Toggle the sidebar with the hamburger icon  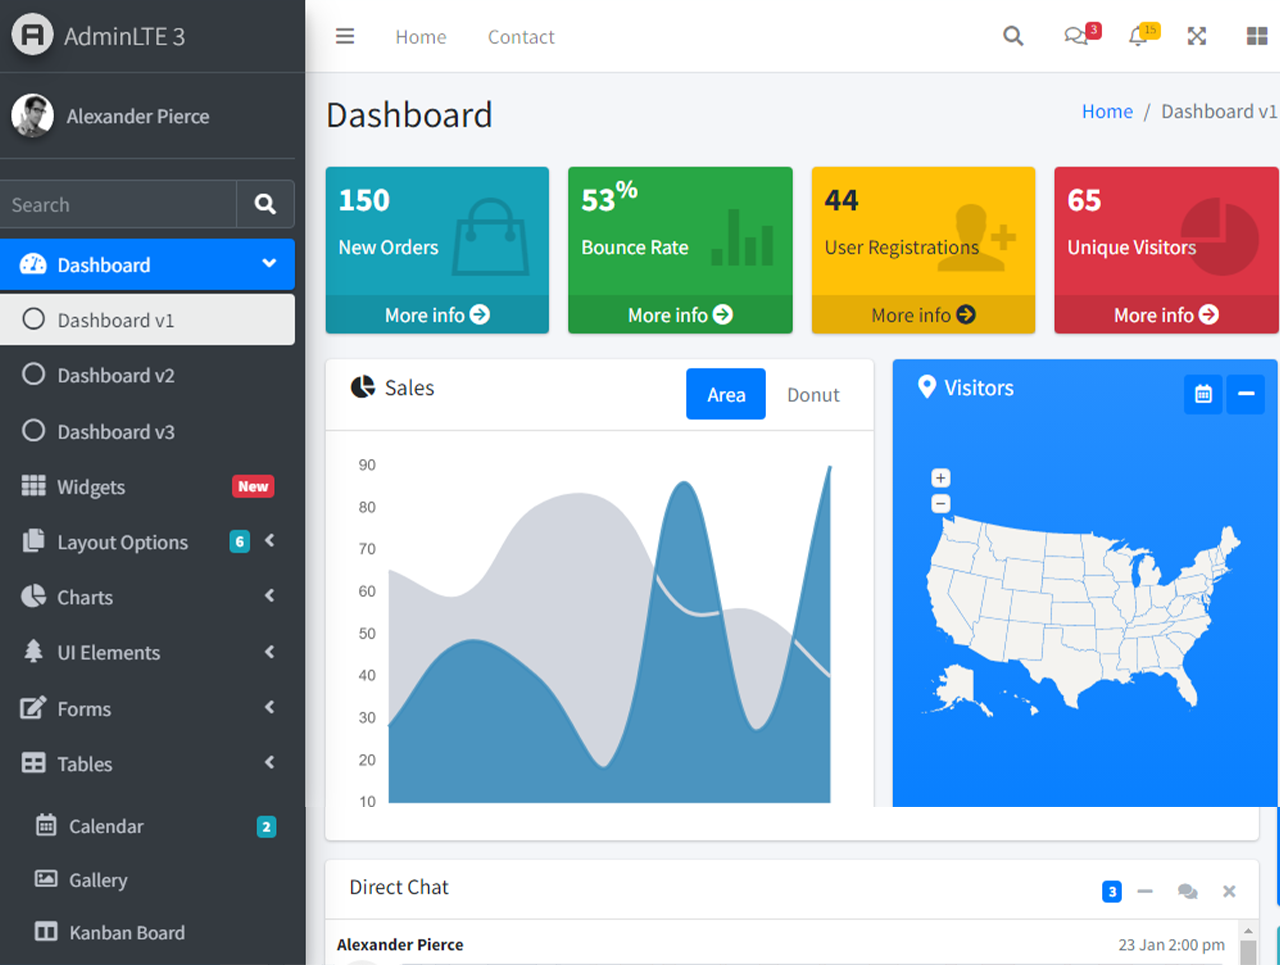(345, 36)
